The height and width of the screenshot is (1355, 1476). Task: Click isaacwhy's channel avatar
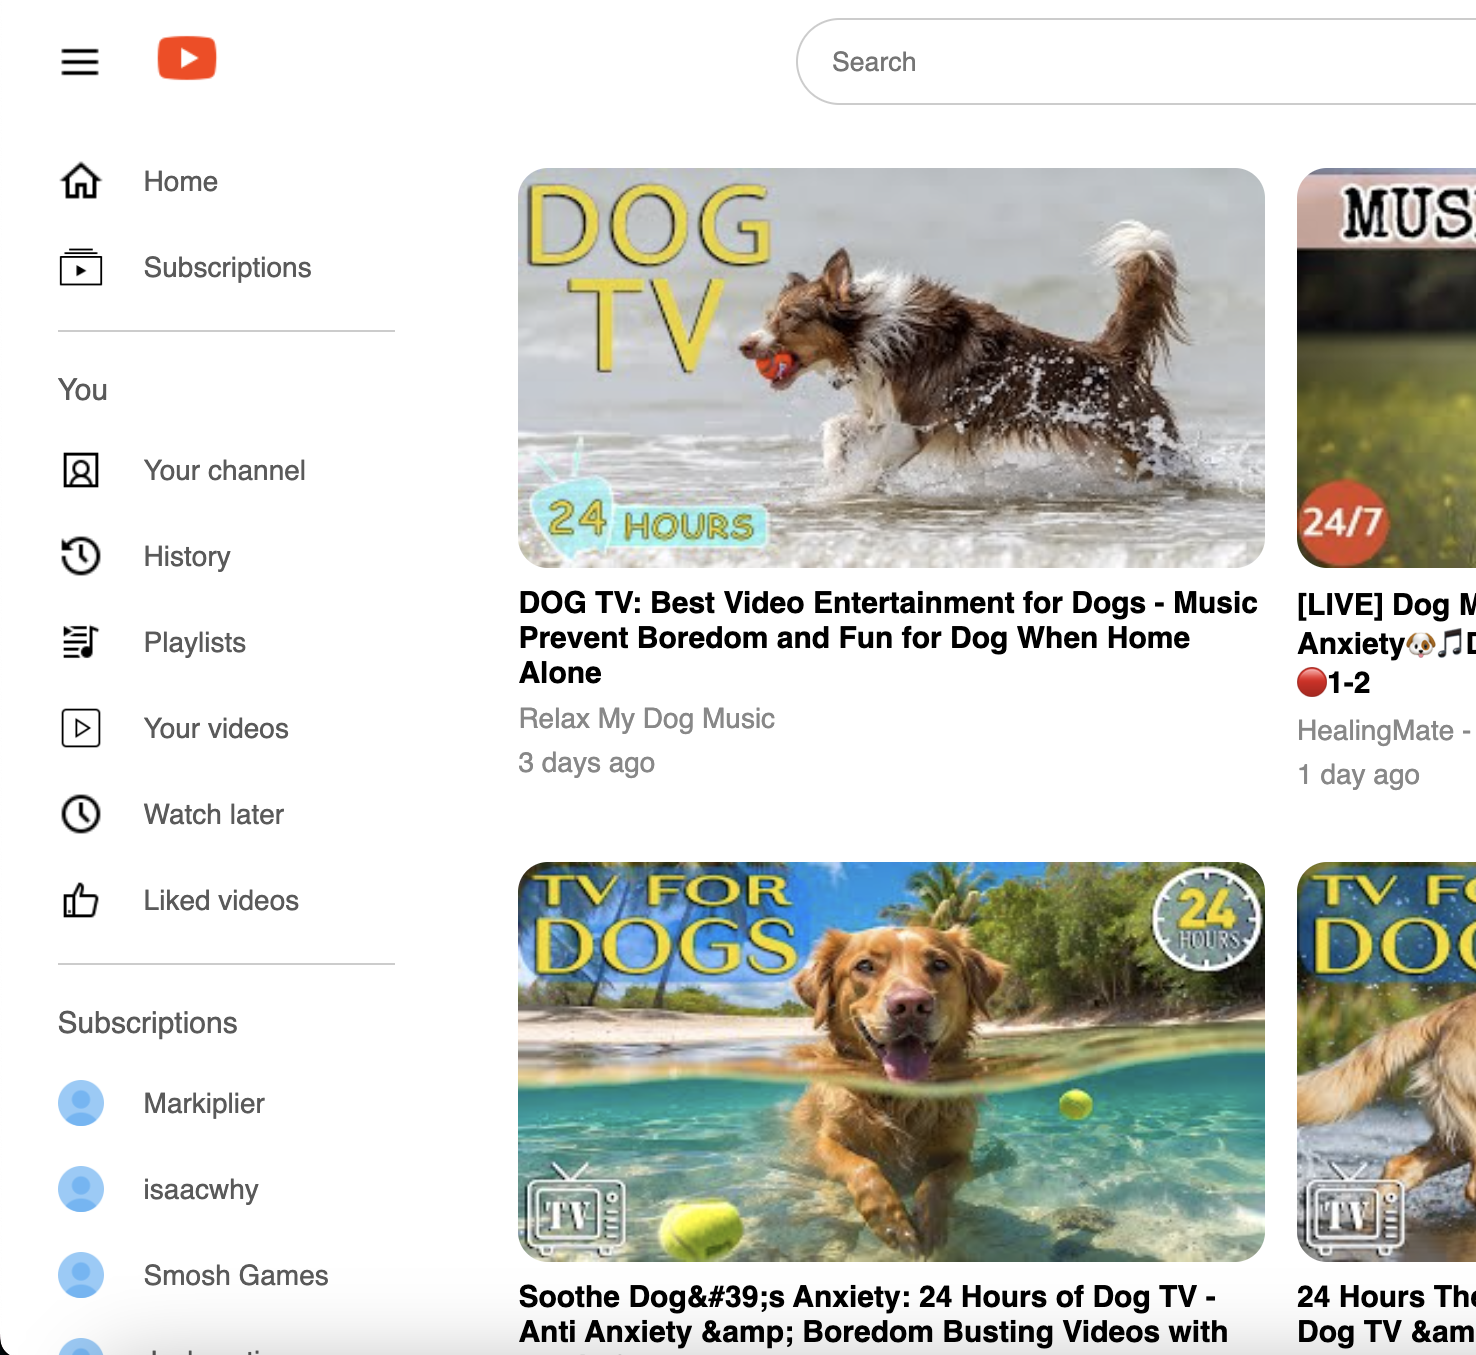(x=81, y=1189)
